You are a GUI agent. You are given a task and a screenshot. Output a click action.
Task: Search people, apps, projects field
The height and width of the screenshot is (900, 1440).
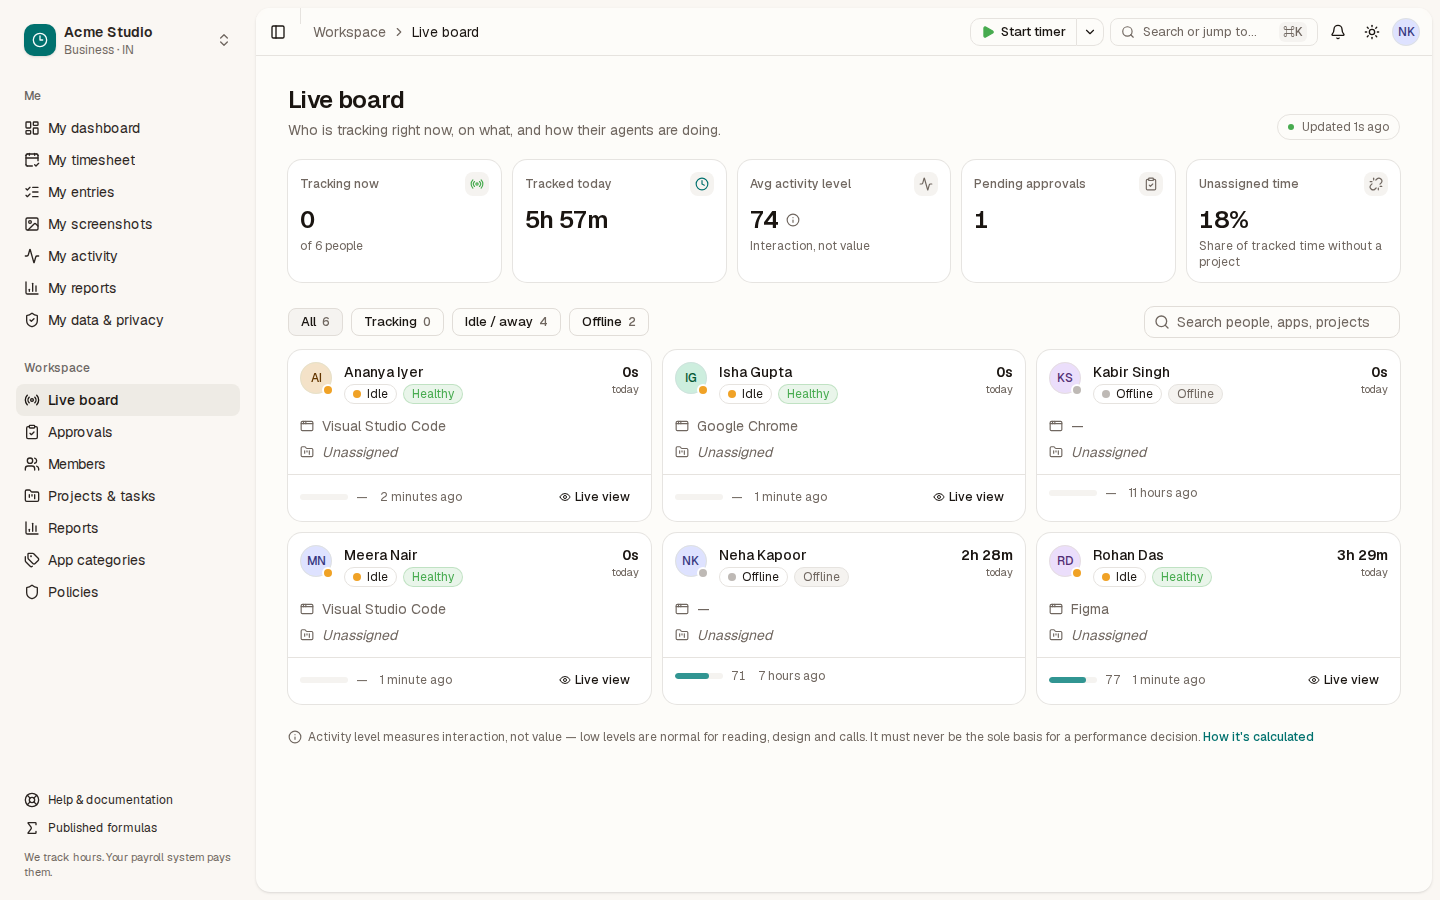coord(1272,322)
